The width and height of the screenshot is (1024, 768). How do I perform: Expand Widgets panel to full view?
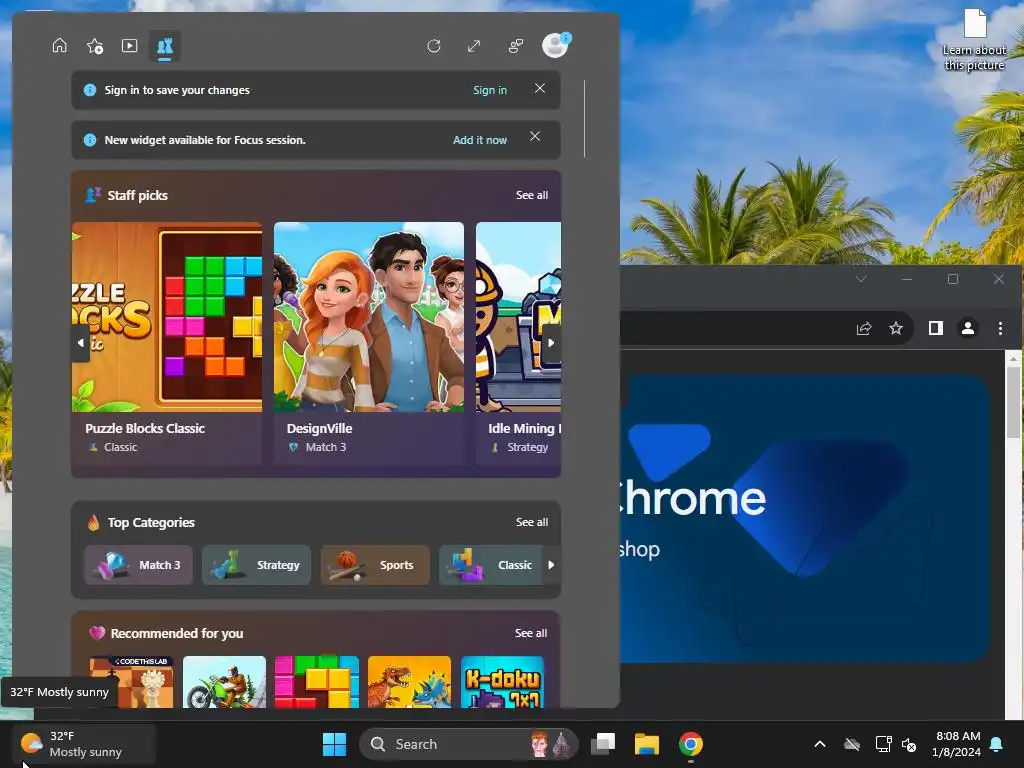click(x=474, y=46)
